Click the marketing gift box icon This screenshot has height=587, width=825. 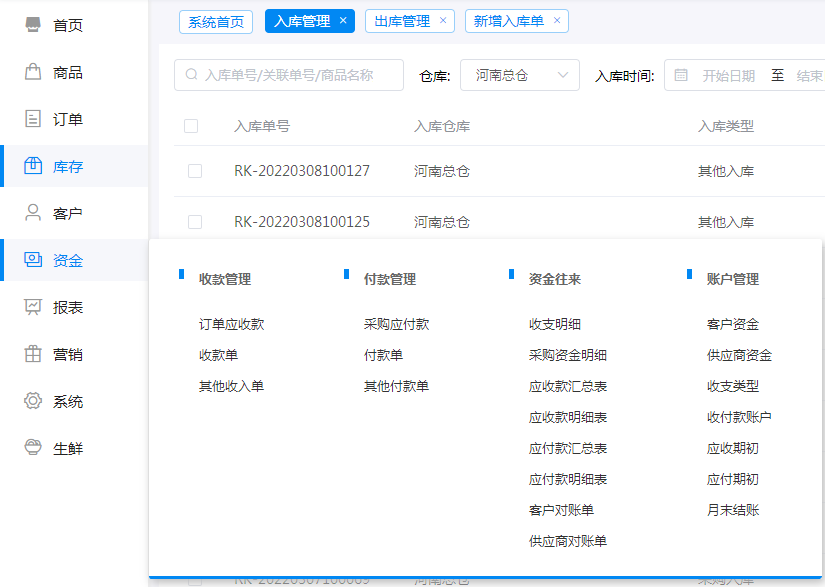click(33, 354)
